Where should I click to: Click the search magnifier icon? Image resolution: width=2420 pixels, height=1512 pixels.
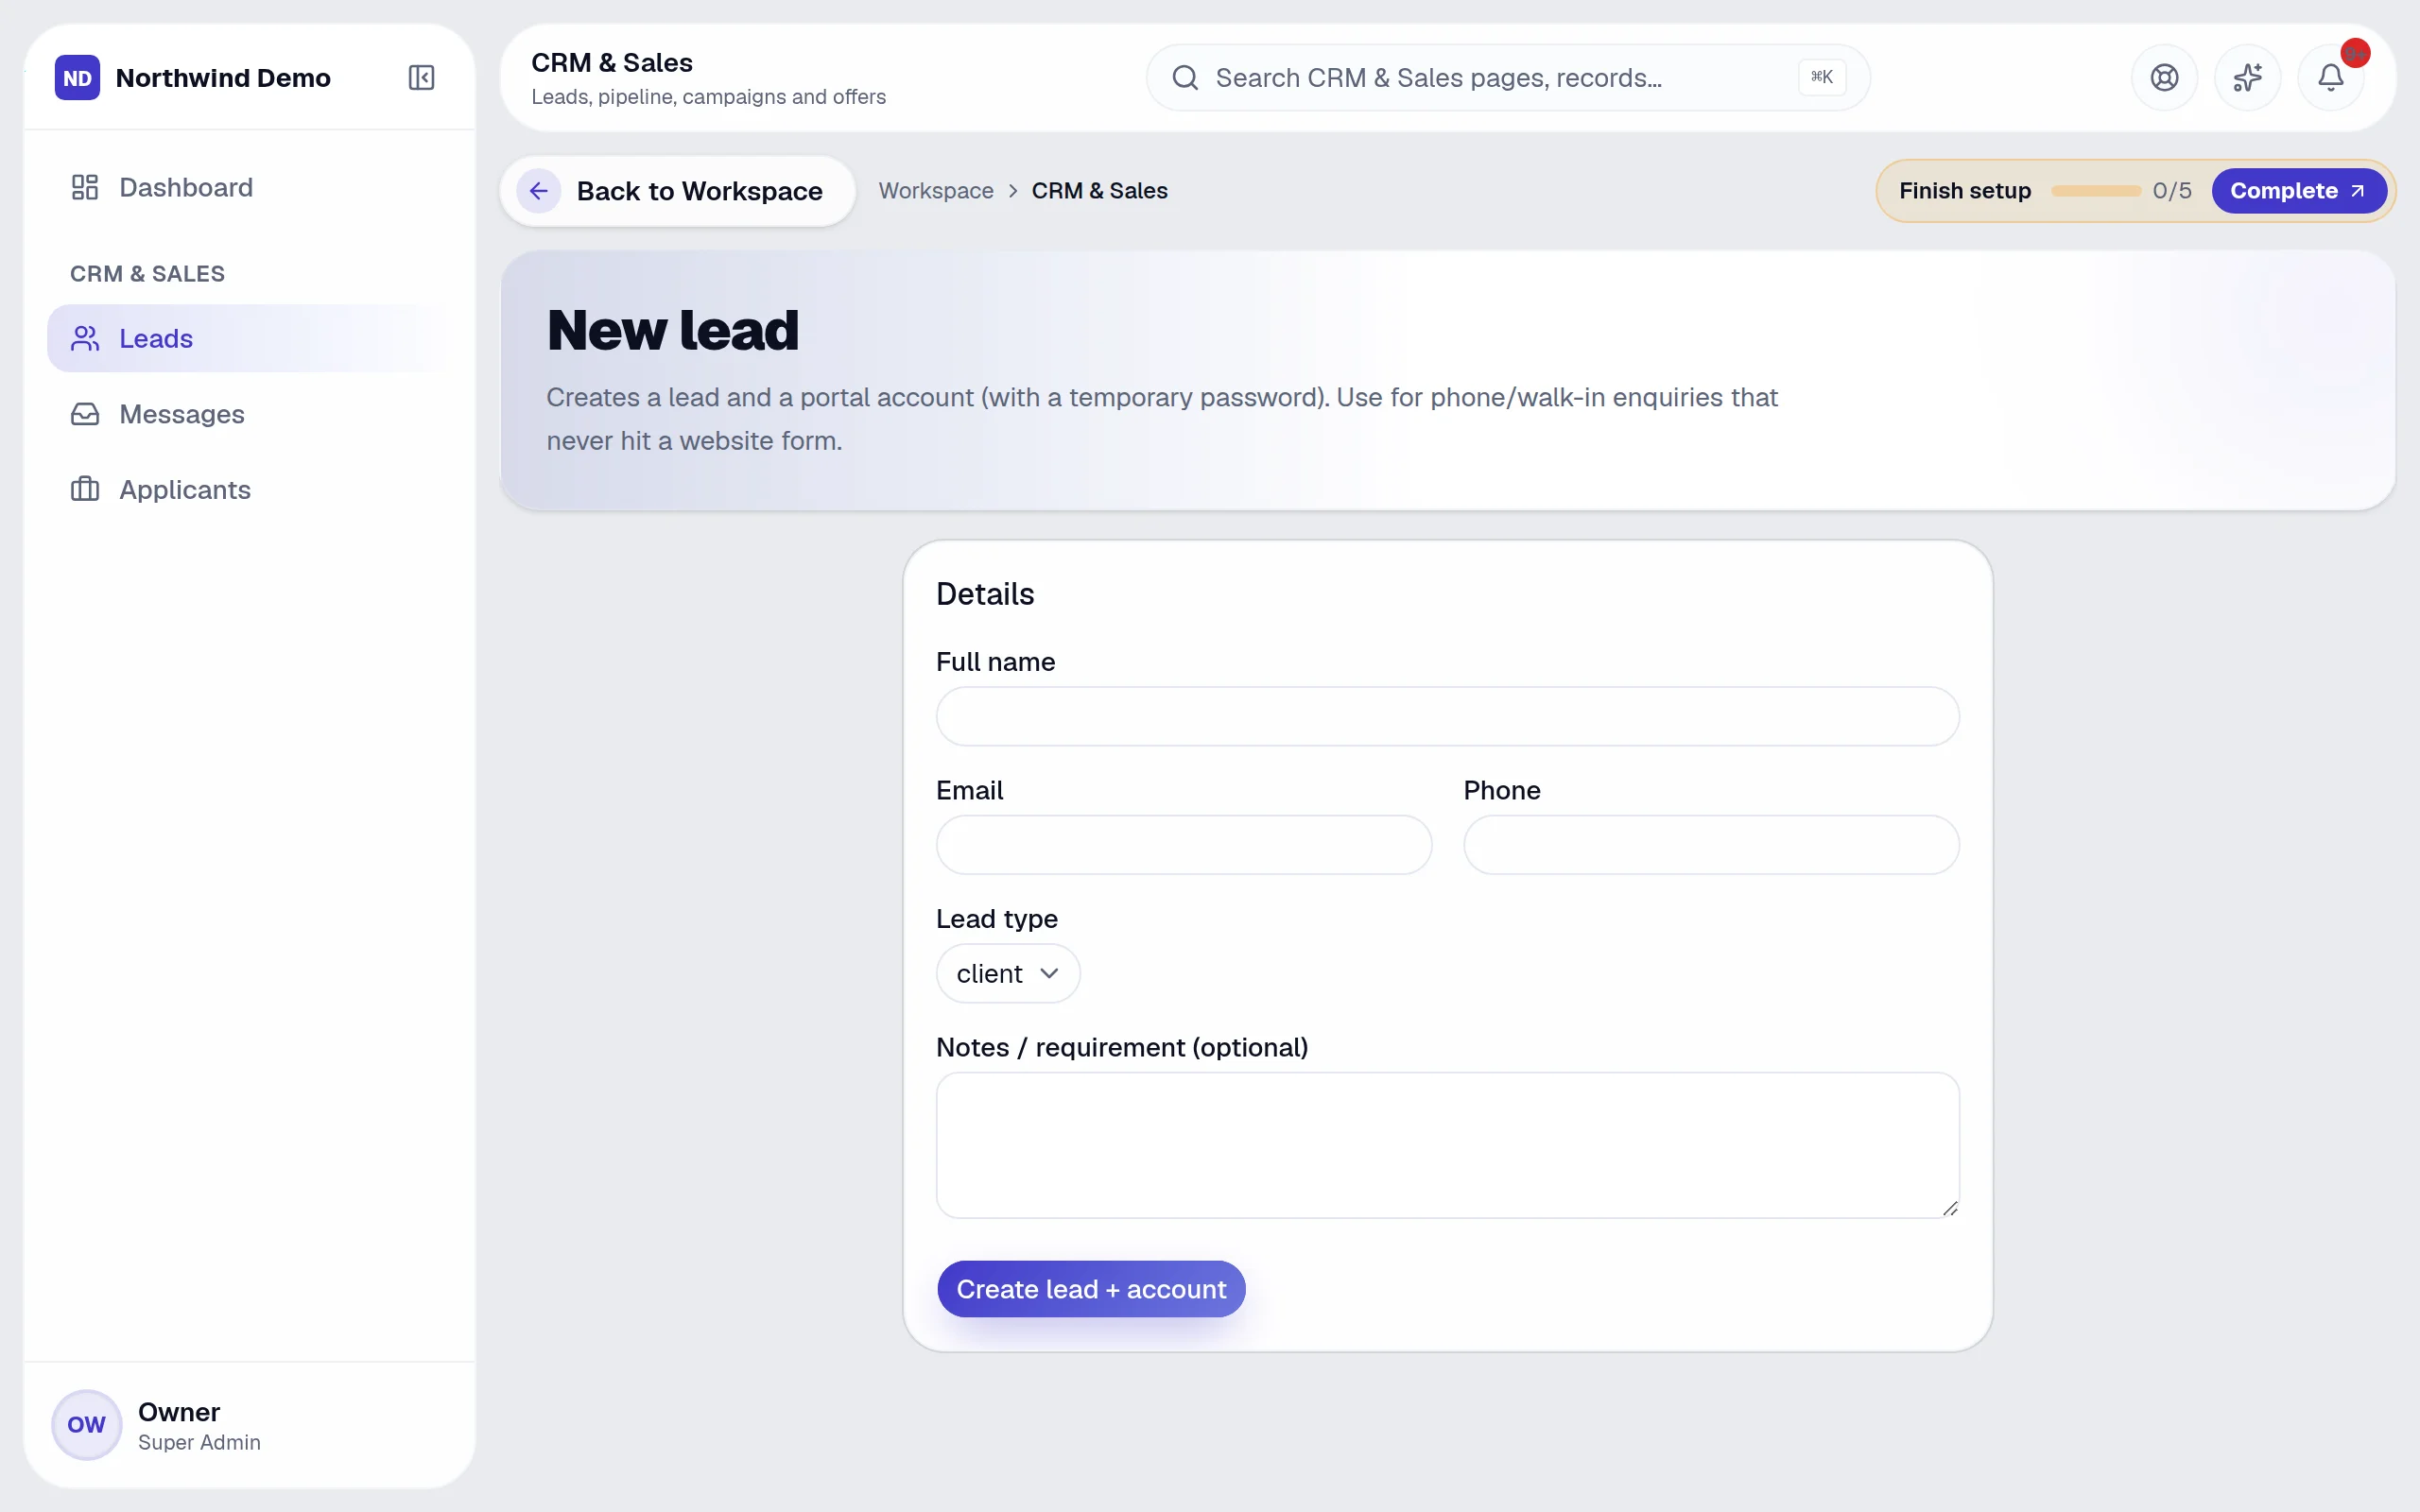tap(1185, 78)
